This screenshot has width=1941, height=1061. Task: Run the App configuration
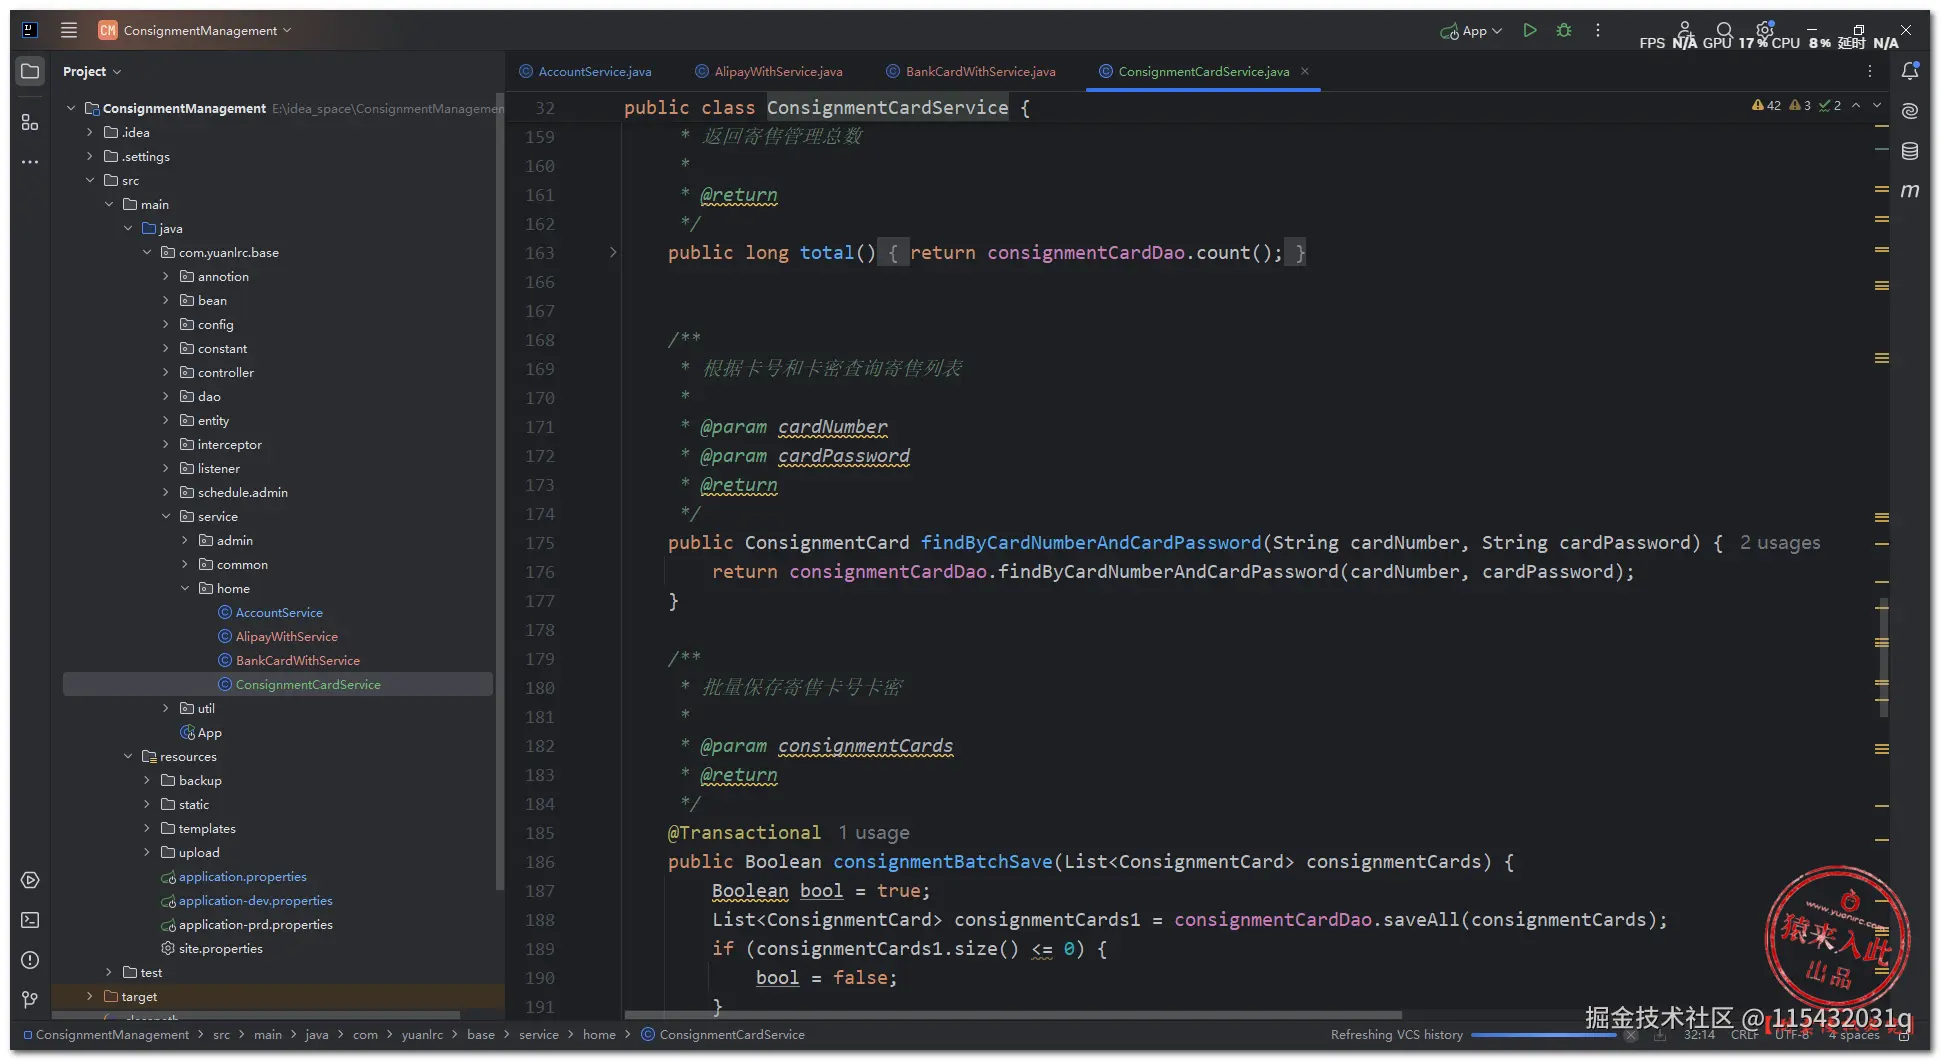coord(1529,31)
